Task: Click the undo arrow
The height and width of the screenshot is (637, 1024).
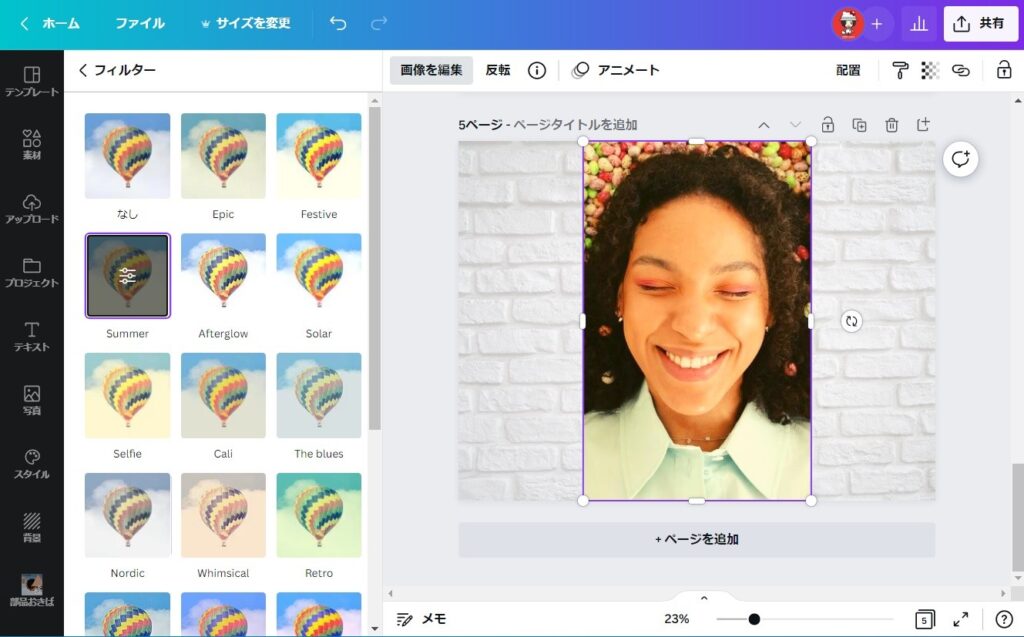Action: (338, 24)
